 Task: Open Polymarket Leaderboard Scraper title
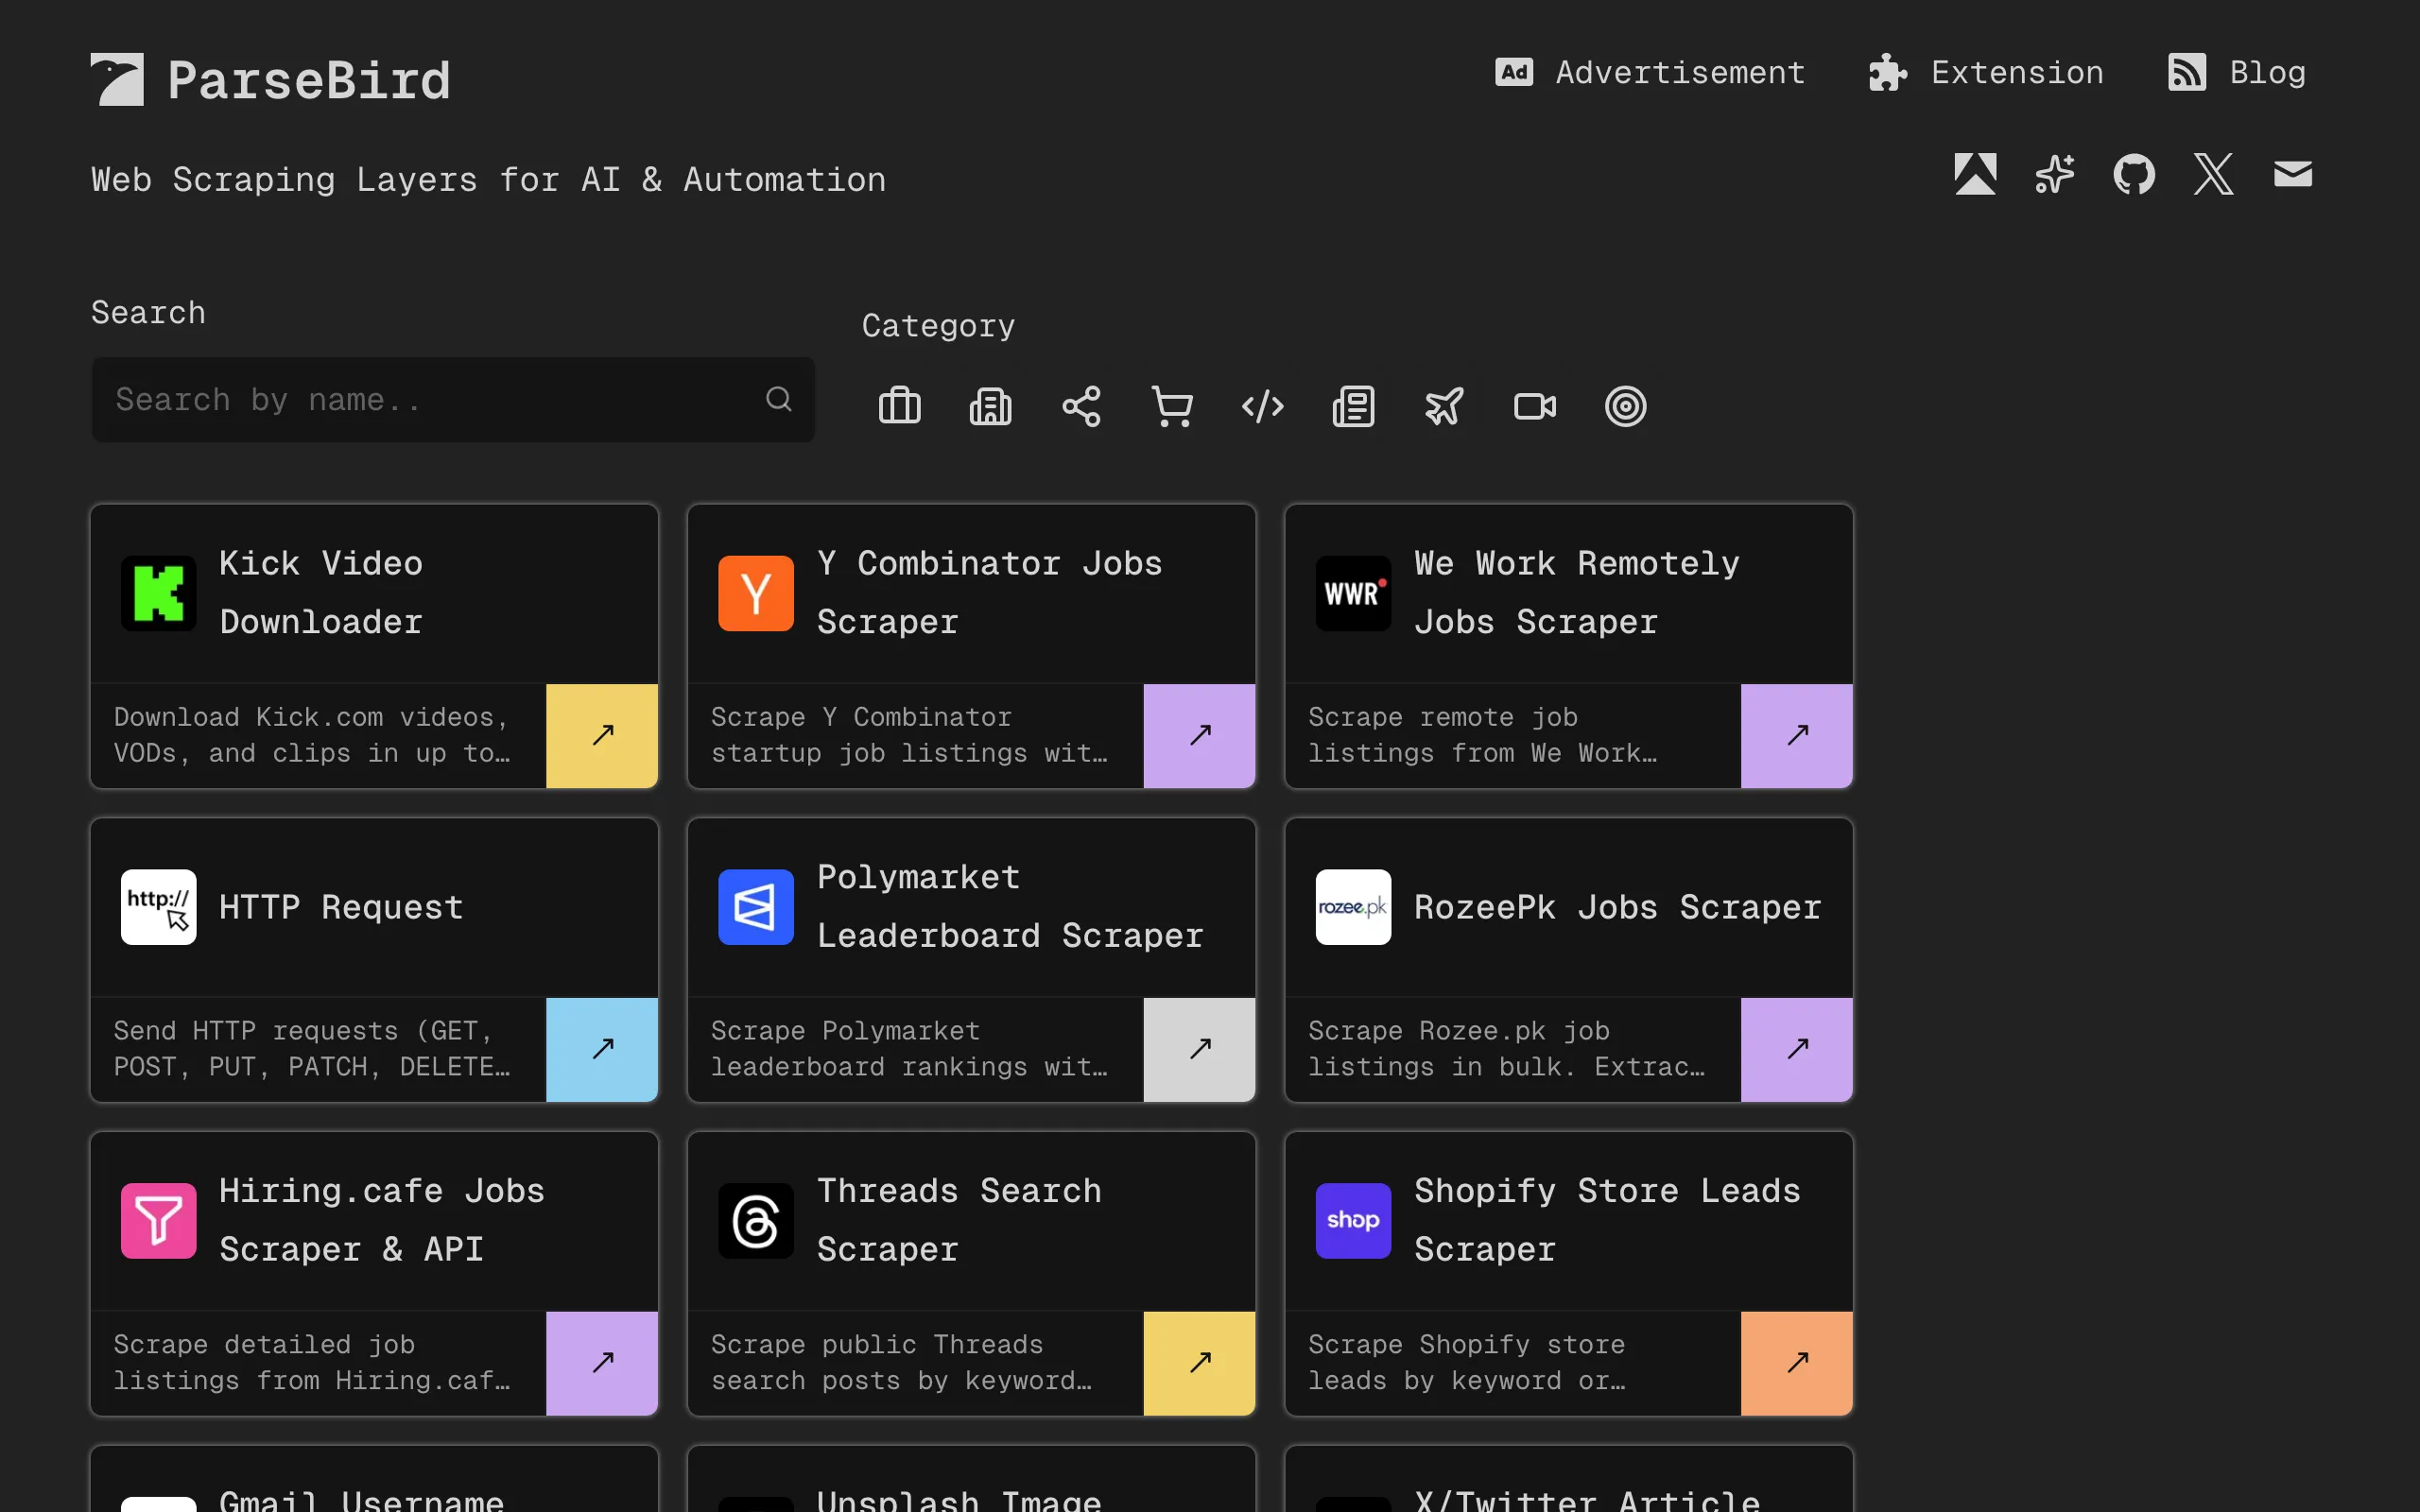click(x=1010, y=907)
